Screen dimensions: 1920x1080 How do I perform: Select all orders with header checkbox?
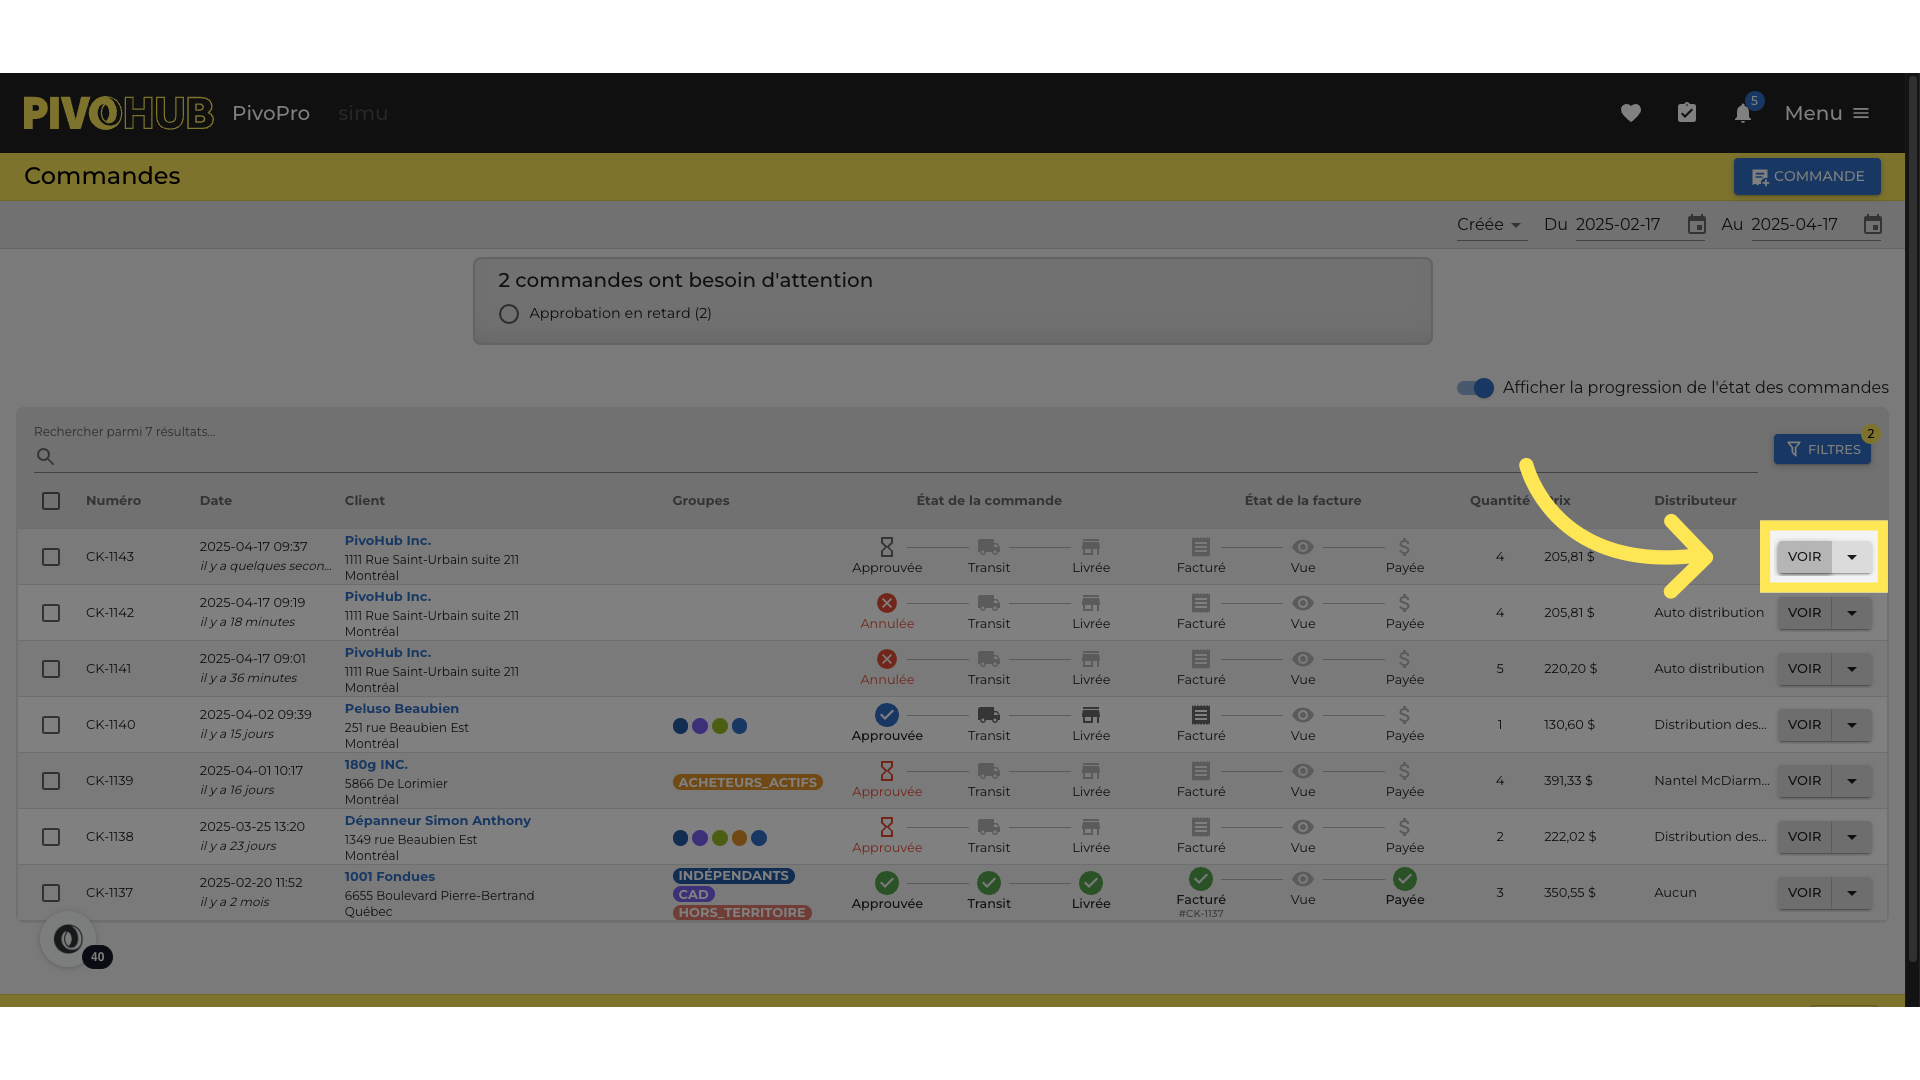click(51, 501)
